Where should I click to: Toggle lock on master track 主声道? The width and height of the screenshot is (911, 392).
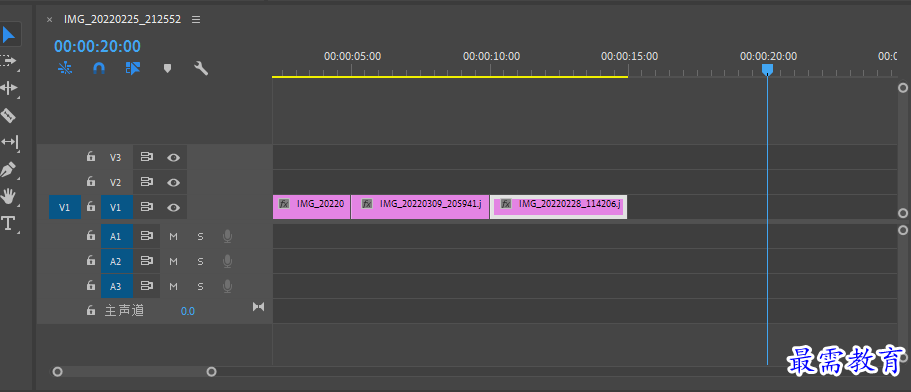pos(91,310)
